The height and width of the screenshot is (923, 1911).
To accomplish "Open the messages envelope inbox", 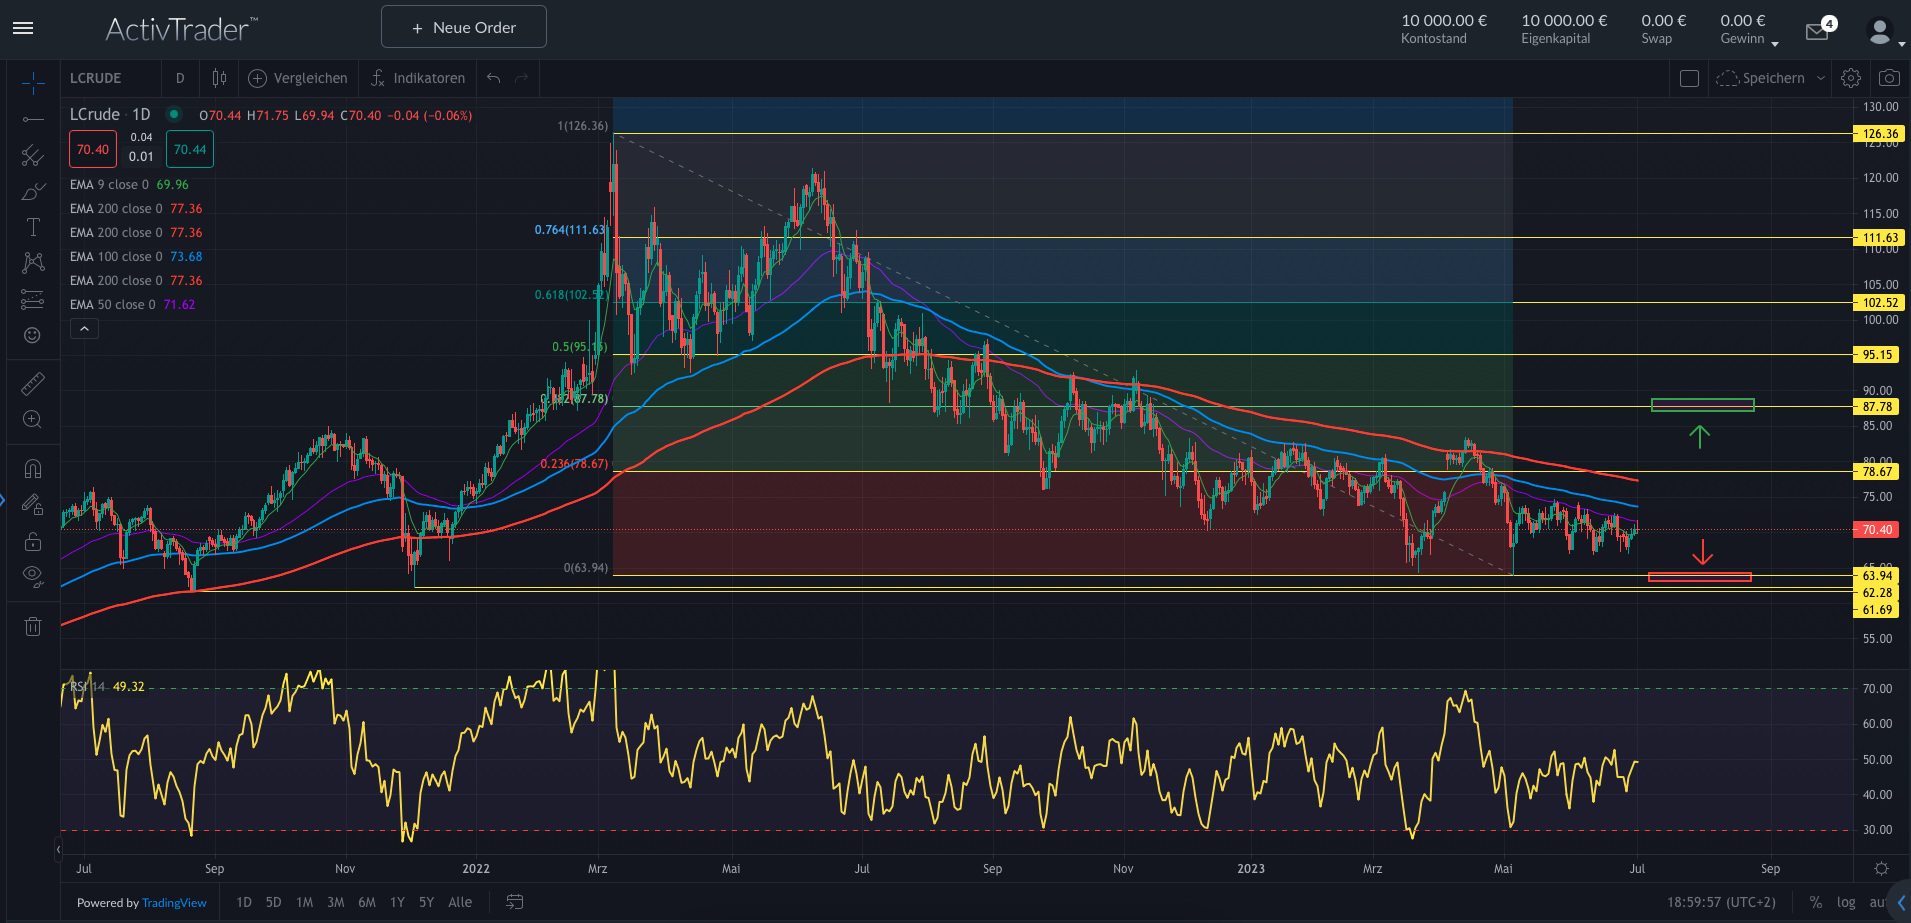I will pos(1817,31).
